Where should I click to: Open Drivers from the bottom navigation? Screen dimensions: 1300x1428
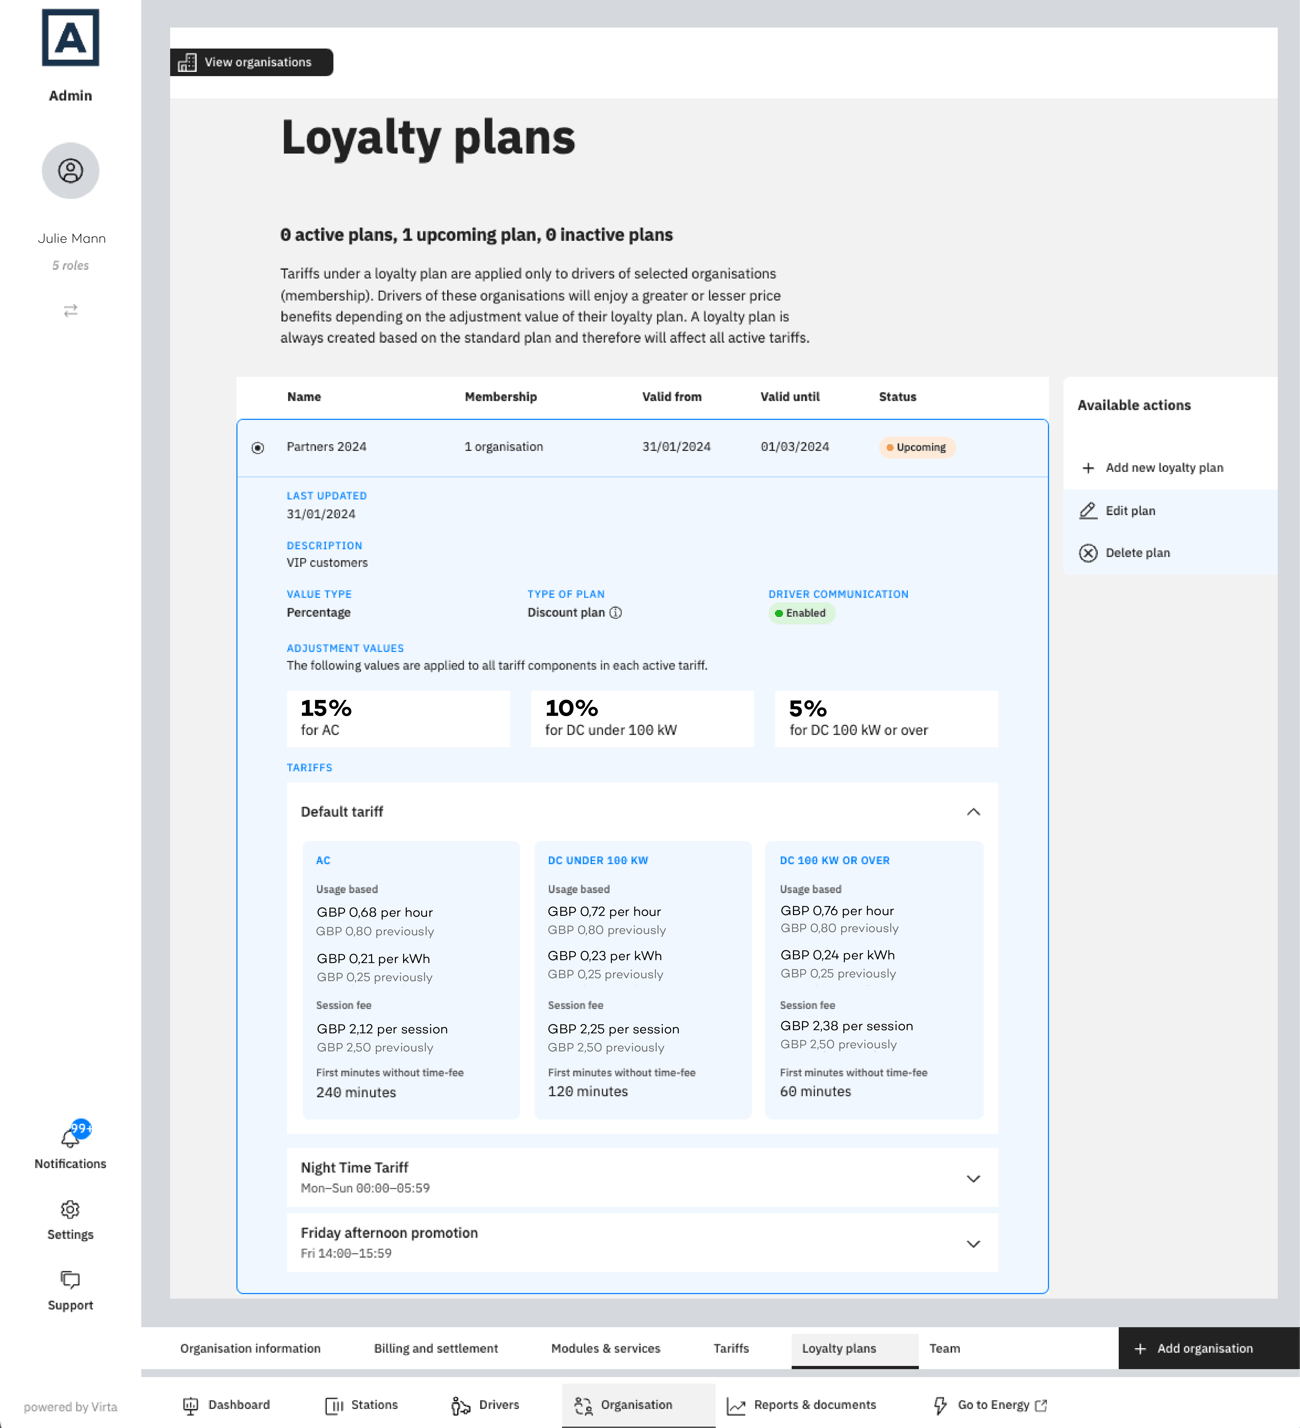point(486,1405)
